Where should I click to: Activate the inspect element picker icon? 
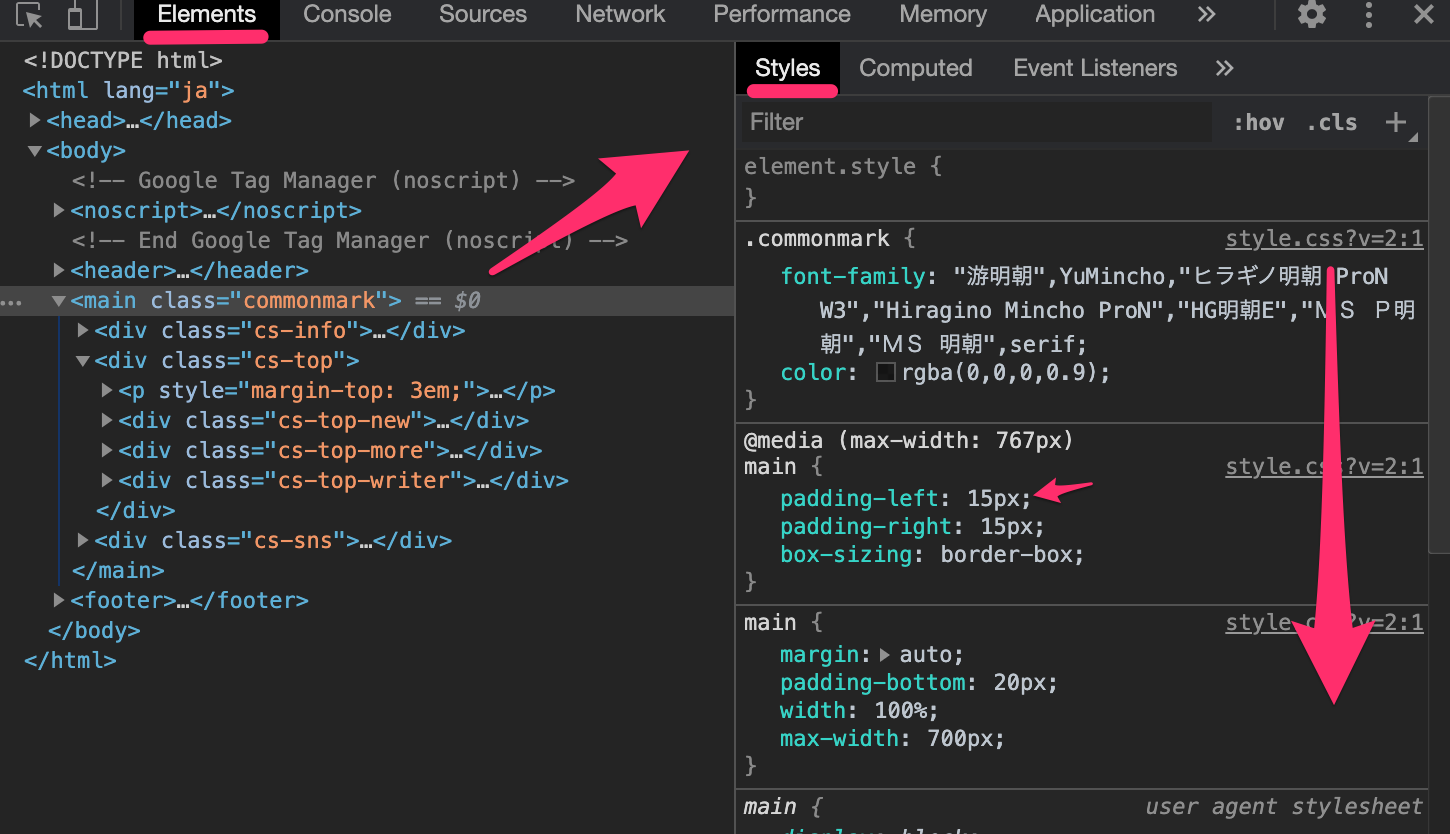31,15
